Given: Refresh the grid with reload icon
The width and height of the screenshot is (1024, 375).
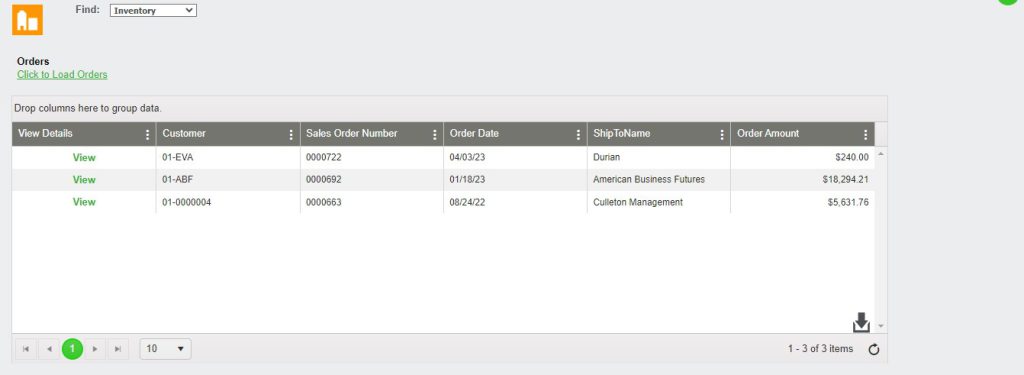Looking at the screenshot, I should [x=874, y=350].
